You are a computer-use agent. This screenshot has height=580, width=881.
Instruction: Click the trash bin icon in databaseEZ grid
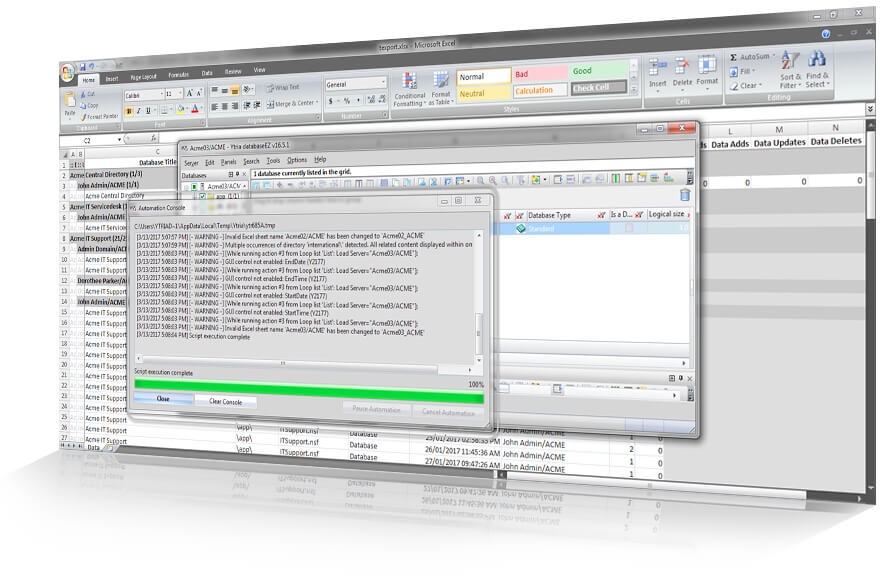point(685,195)
